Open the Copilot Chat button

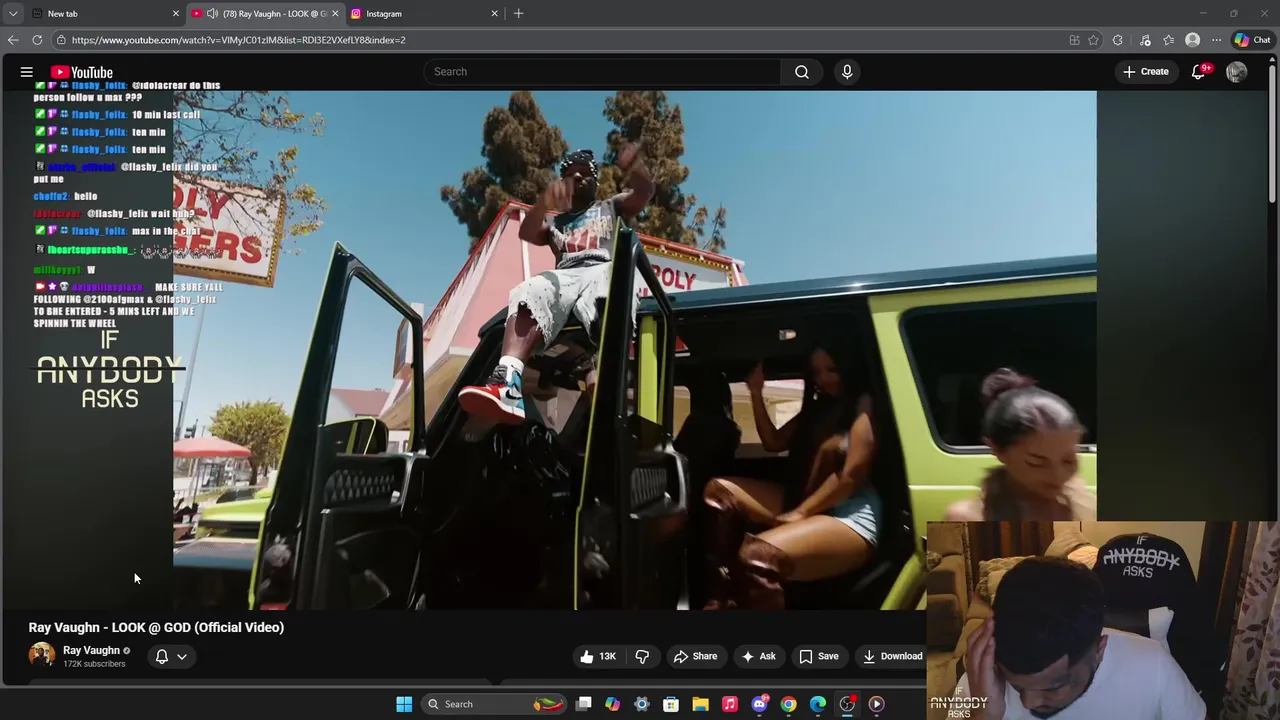point(1253,40)
